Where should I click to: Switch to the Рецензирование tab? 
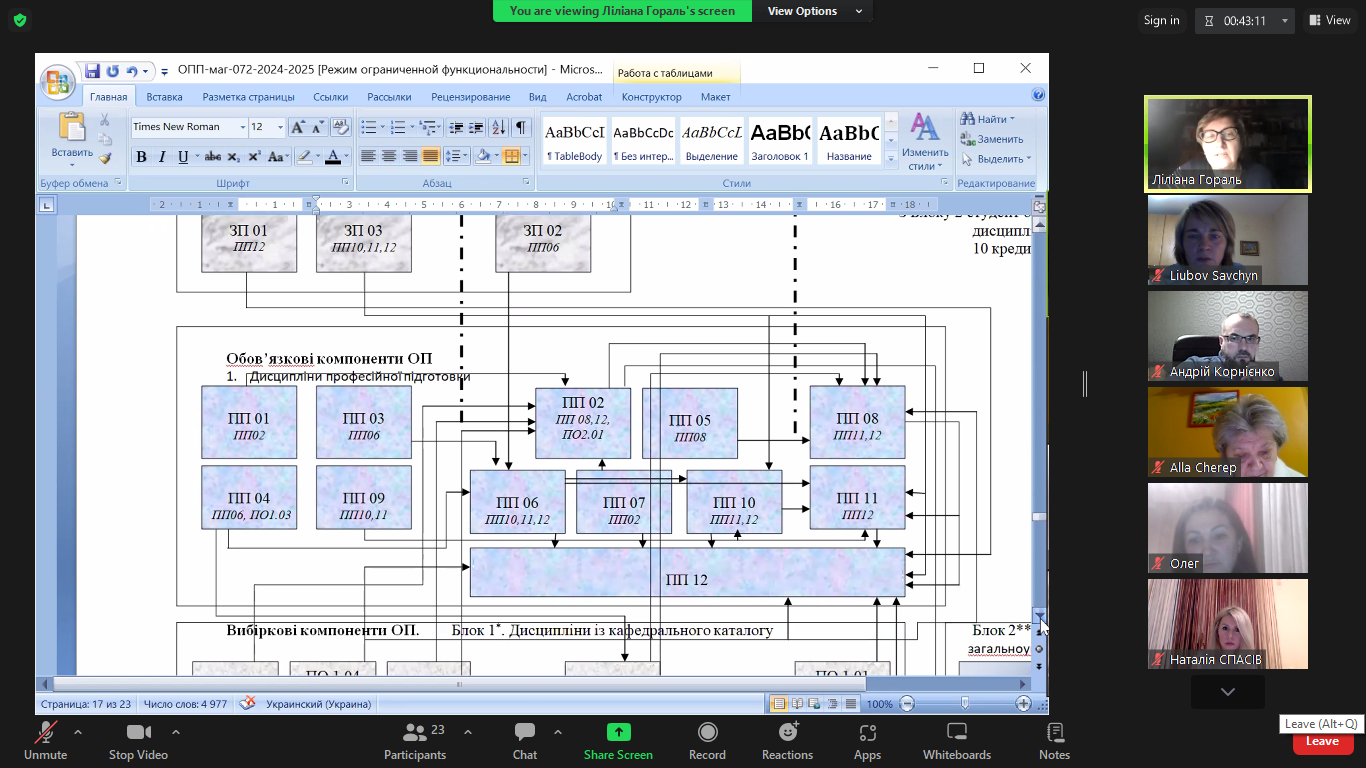[x=470, y=97]
